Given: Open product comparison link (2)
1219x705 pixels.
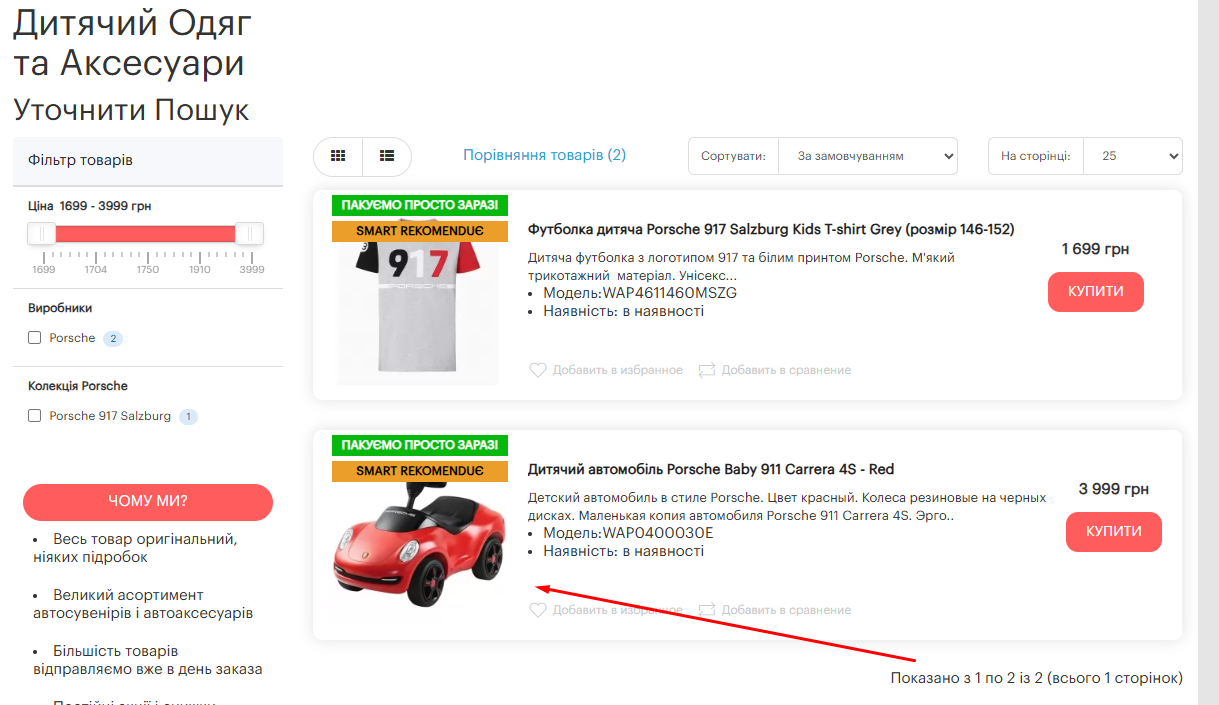Looking at the screenshot, I should point(544,155).
